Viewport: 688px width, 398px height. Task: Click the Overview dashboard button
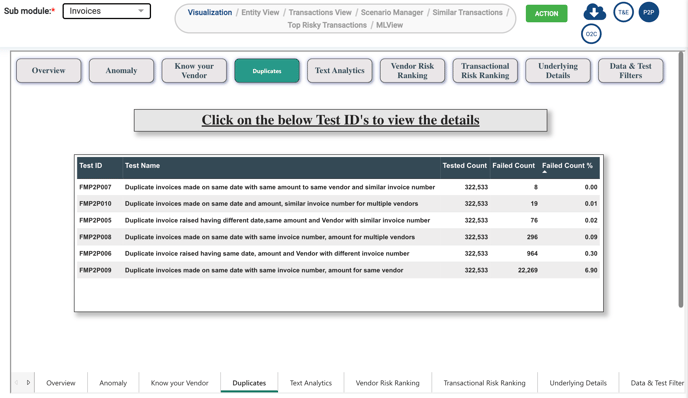[x=49, y=71]
